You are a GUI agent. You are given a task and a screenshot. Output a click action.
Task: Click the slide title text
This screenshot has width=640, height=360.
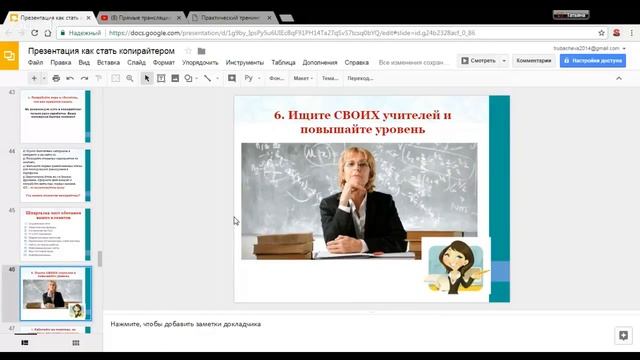click(x=362, y=122)
